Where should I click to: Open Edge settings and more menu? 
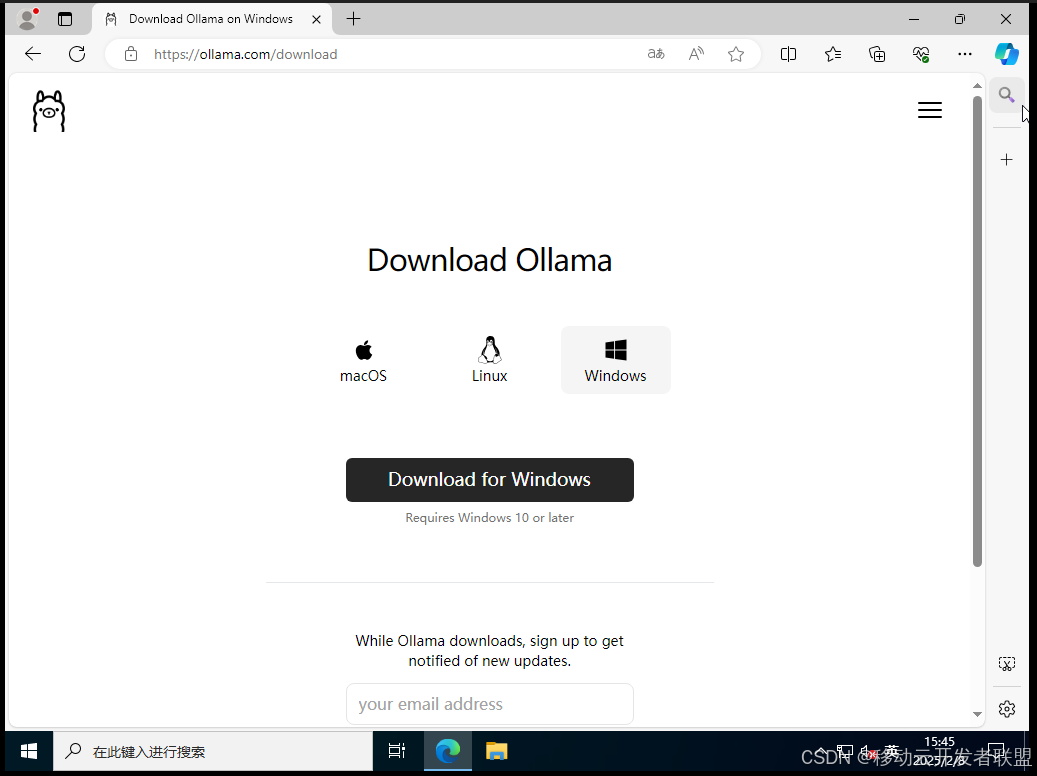[965, 54]
